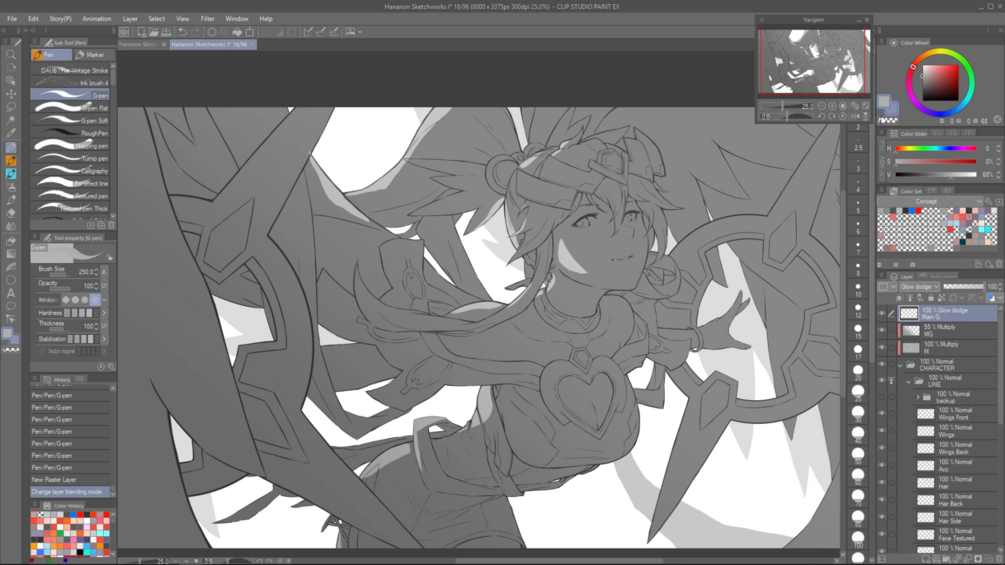Select the Gradient tool
The height and width of the screenshot is (565, 1005).
click(11, 254)
